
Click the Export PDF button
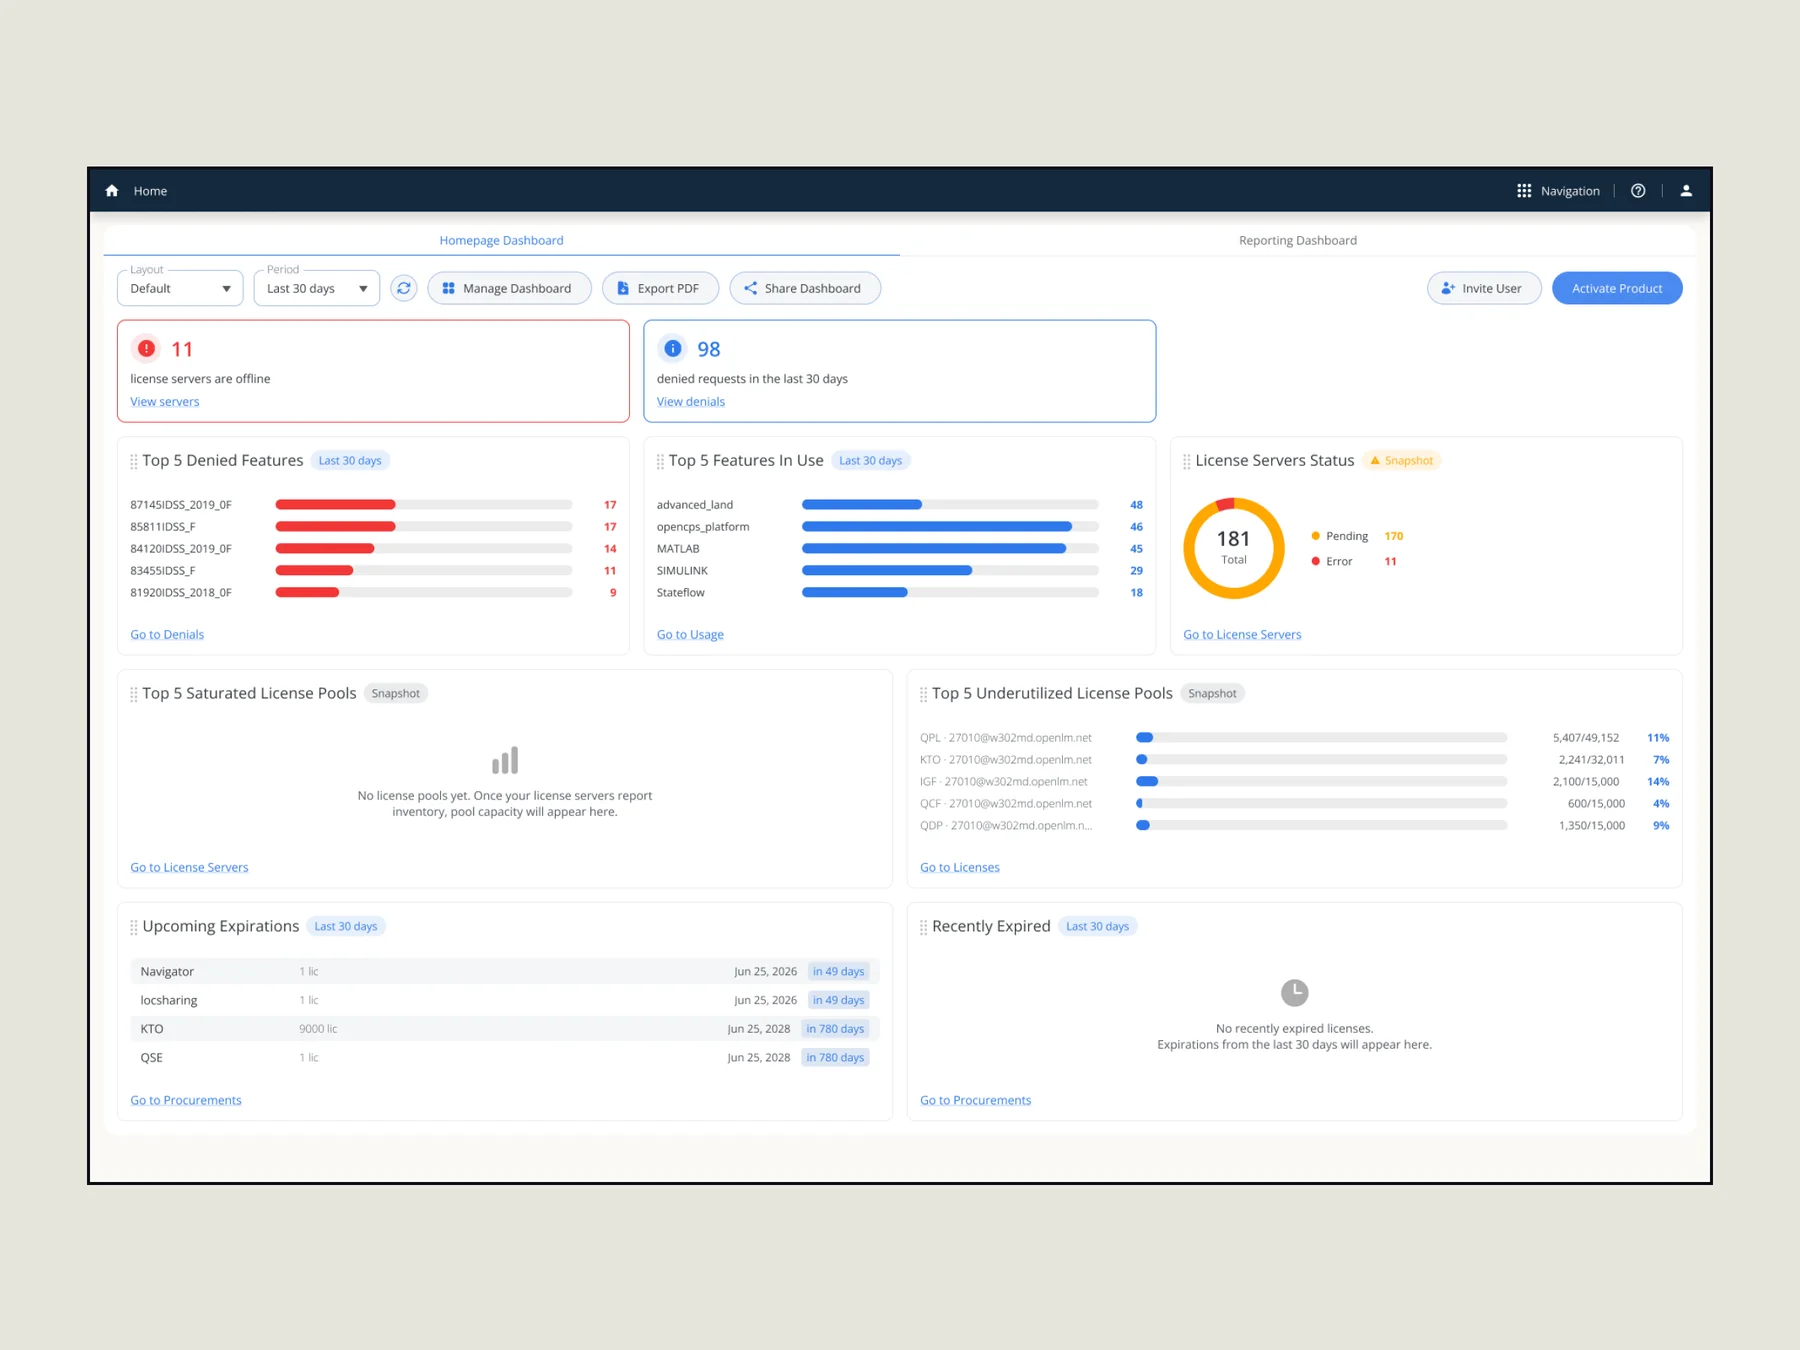point(660,288)
